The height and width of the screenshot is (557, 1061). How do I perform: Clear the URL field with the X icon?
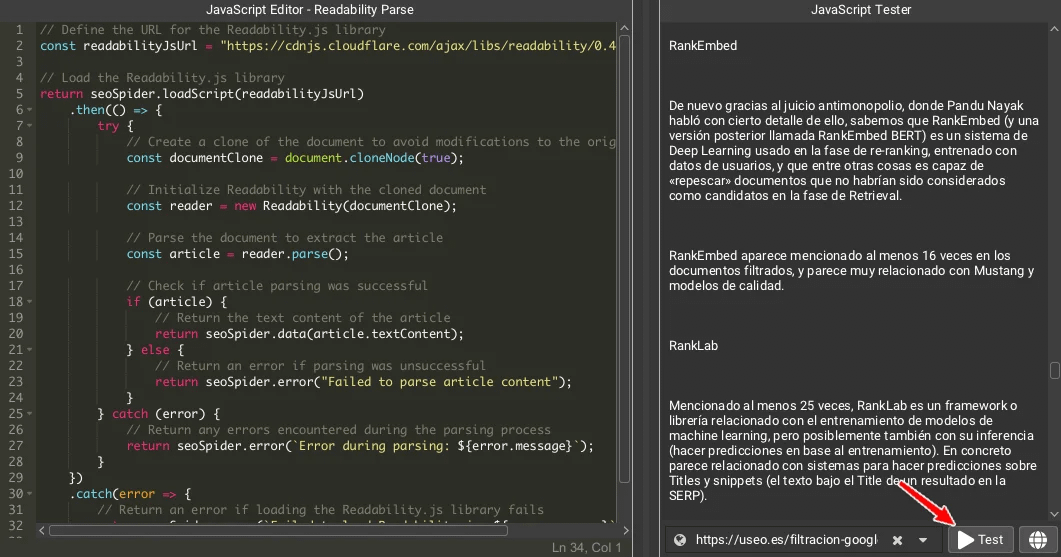click(897, 540)
